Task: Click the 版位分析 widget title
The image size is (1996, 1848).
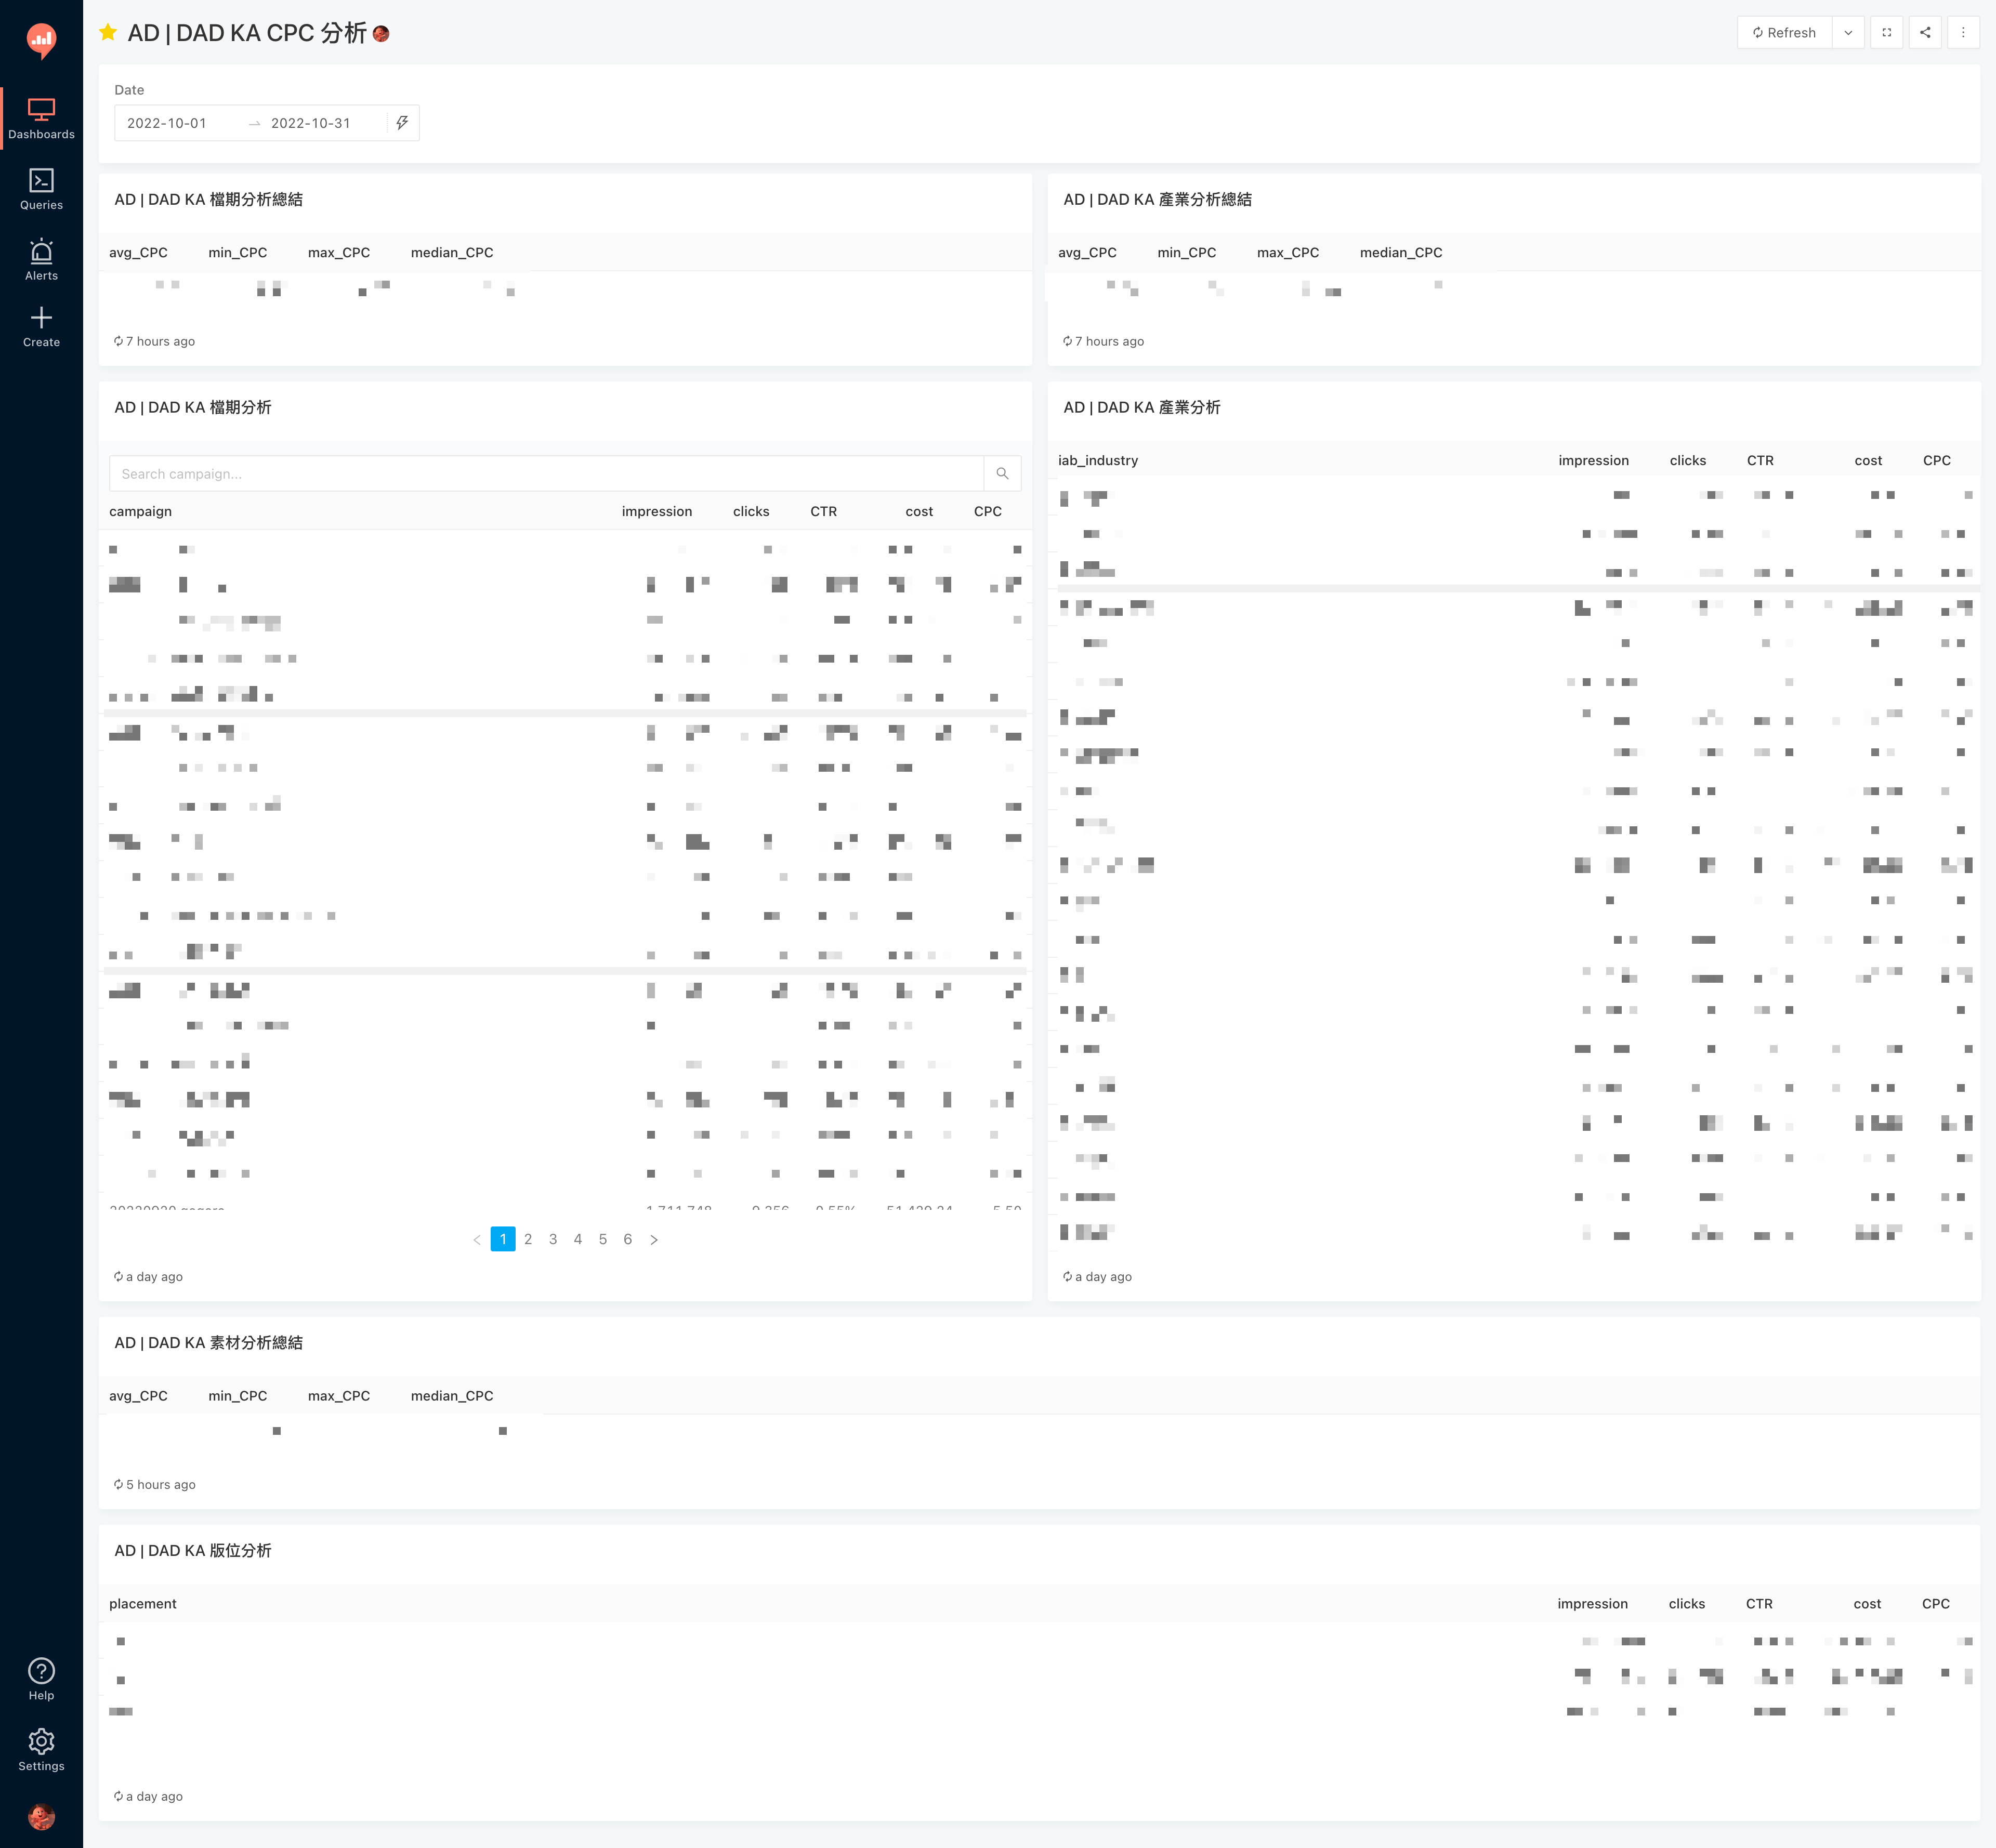Action: click(x=193, y=1551)
